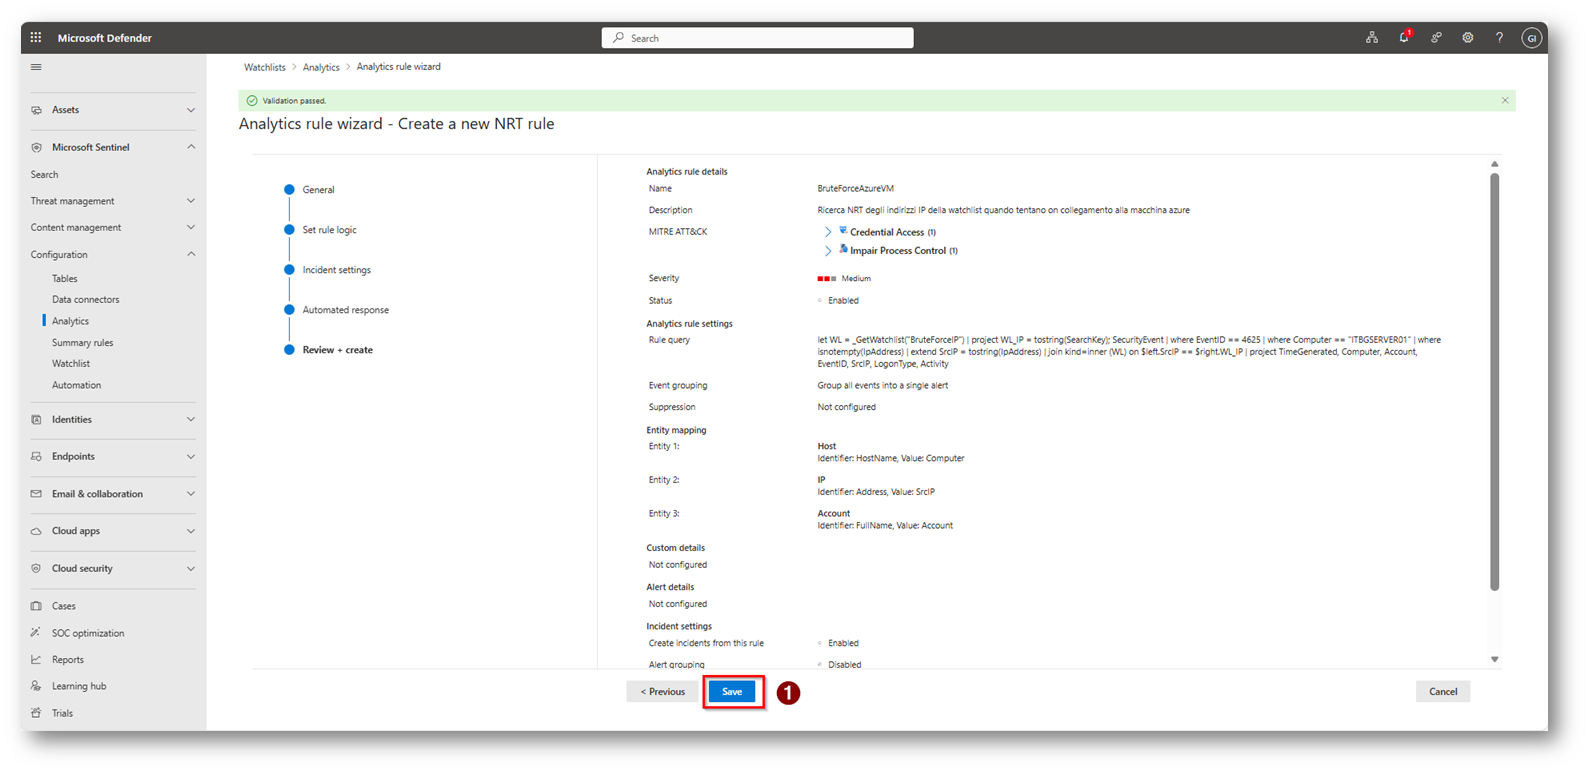Click the review pane vertical scrollbar

click(1494, 380)
